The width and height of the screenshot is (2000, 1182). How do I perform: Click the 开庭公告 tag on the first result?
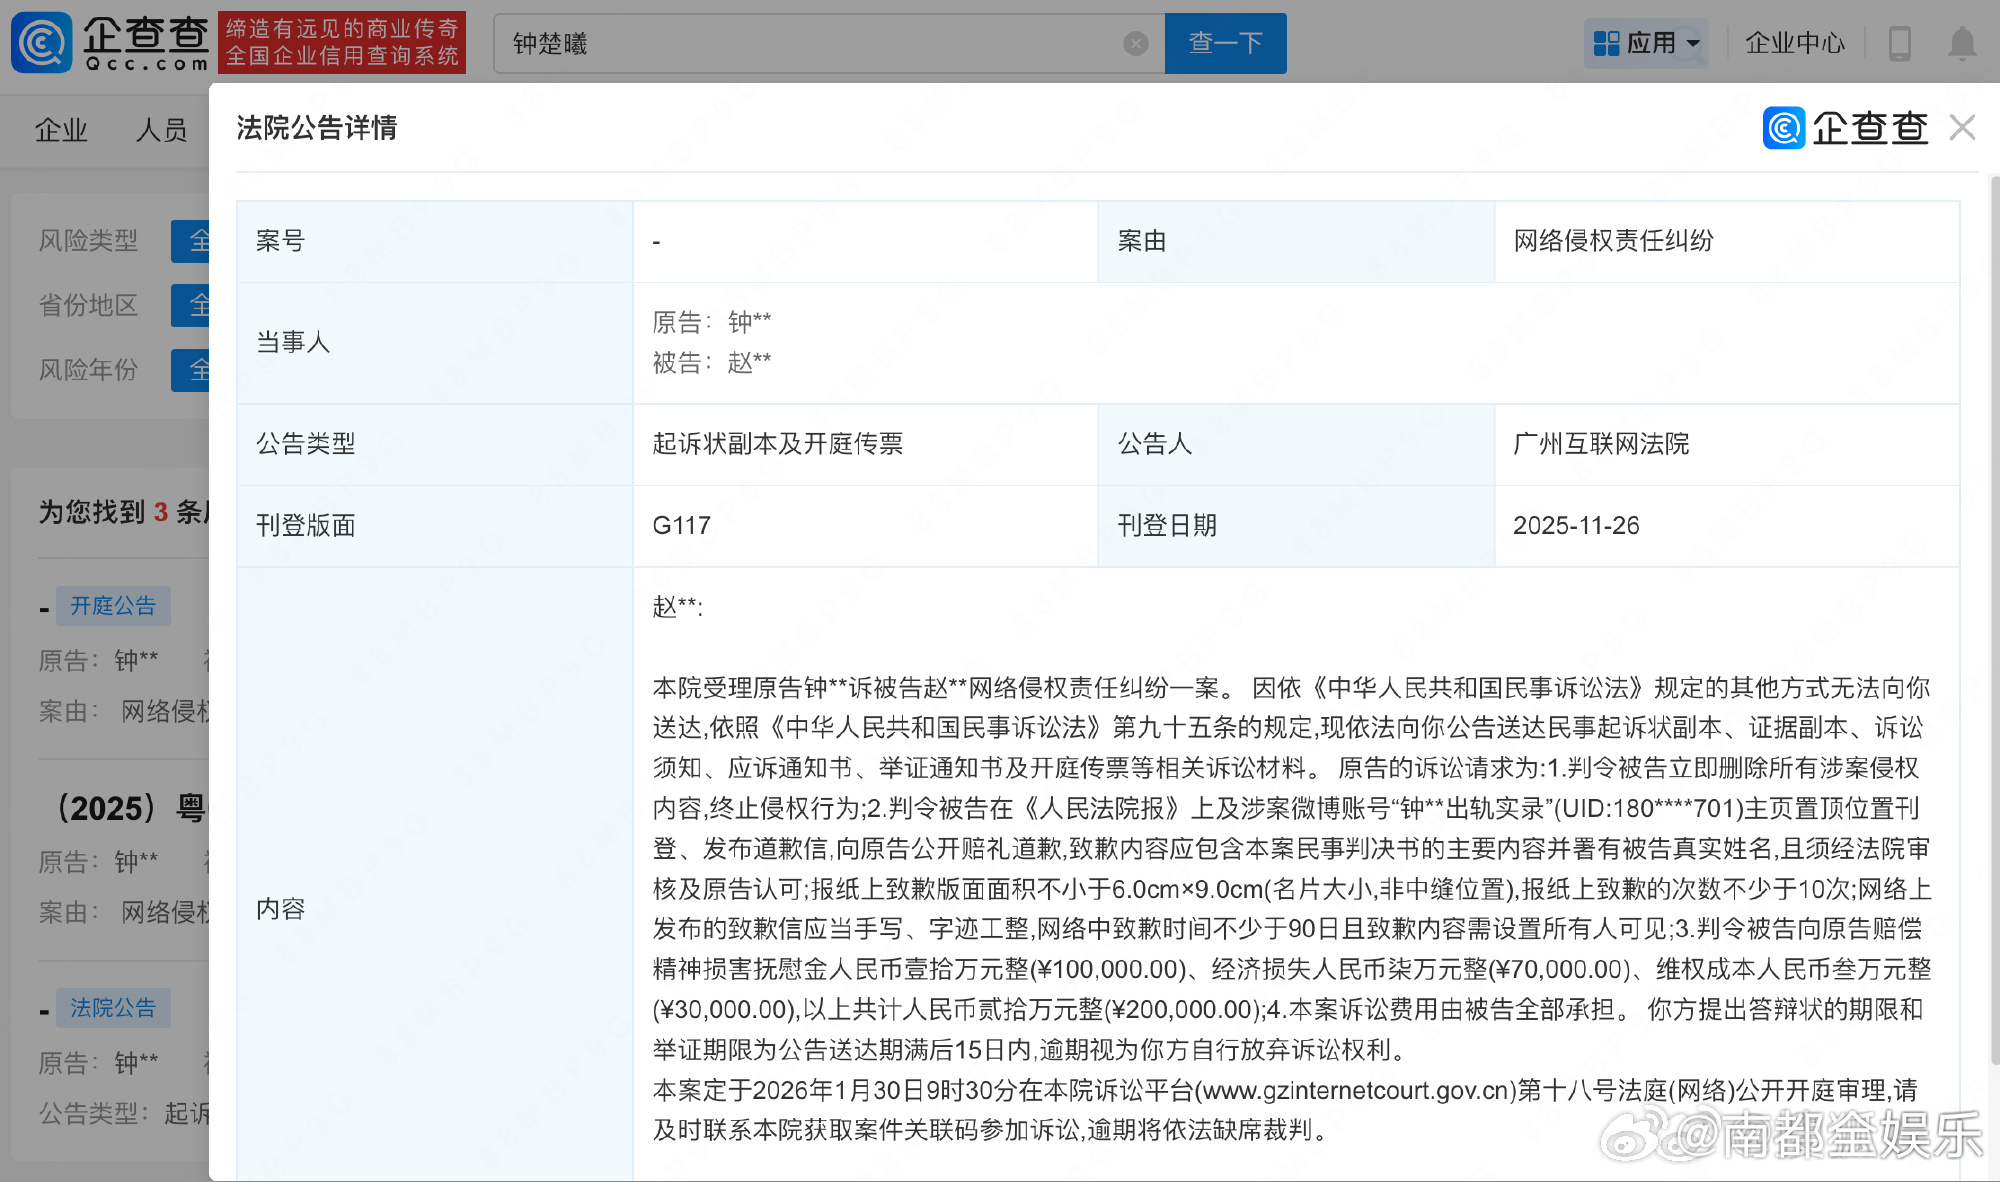[x=113, y=606]
